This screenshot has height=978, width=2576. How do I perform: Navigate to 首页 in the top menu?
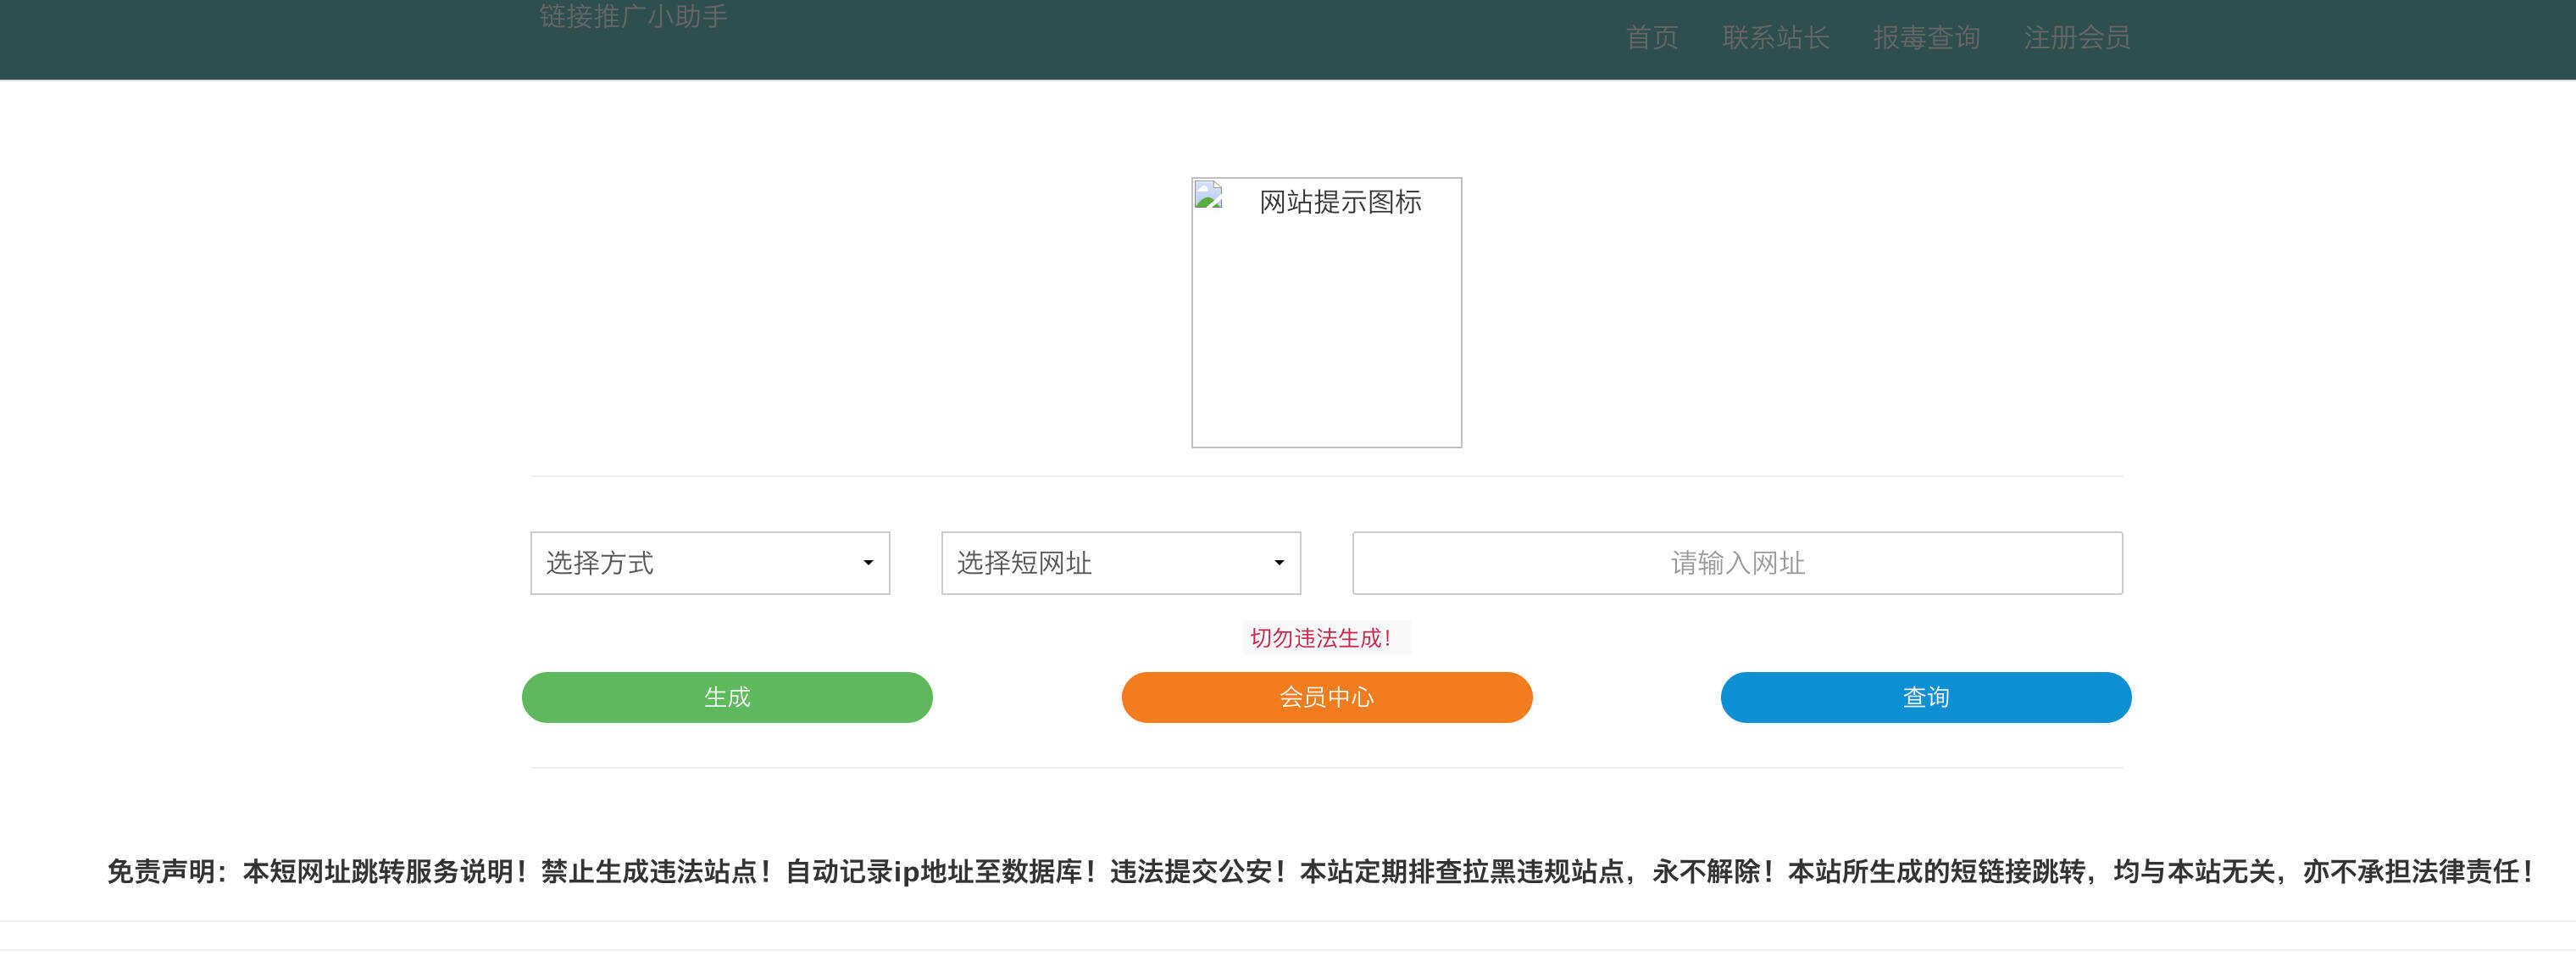(1652, 38)
